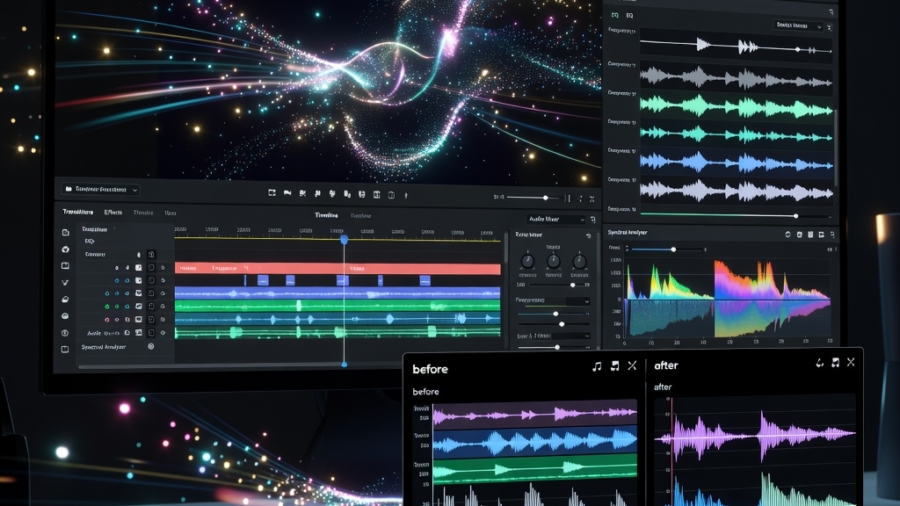Click the music note icon in the after window header
Screen dimensions: 900x506
[x=835, y=363]
